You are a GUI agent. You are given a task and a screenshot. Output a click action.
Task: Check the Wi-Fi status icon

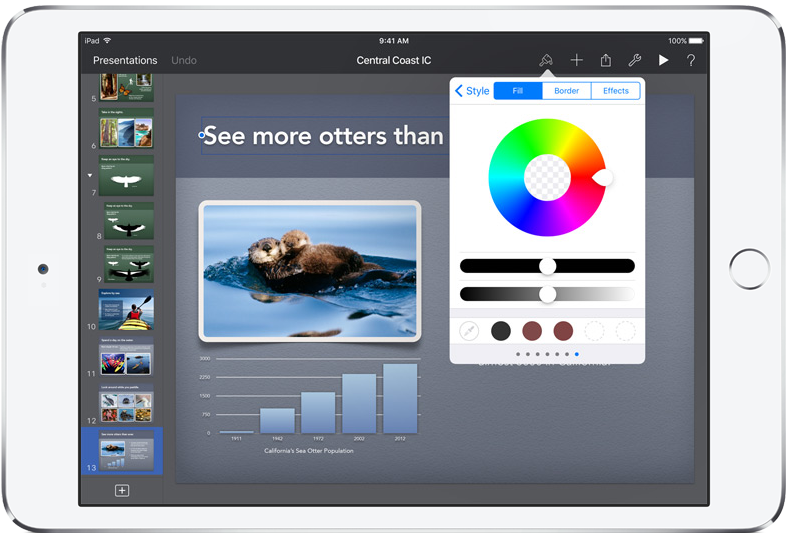click(x=107, y=41)
